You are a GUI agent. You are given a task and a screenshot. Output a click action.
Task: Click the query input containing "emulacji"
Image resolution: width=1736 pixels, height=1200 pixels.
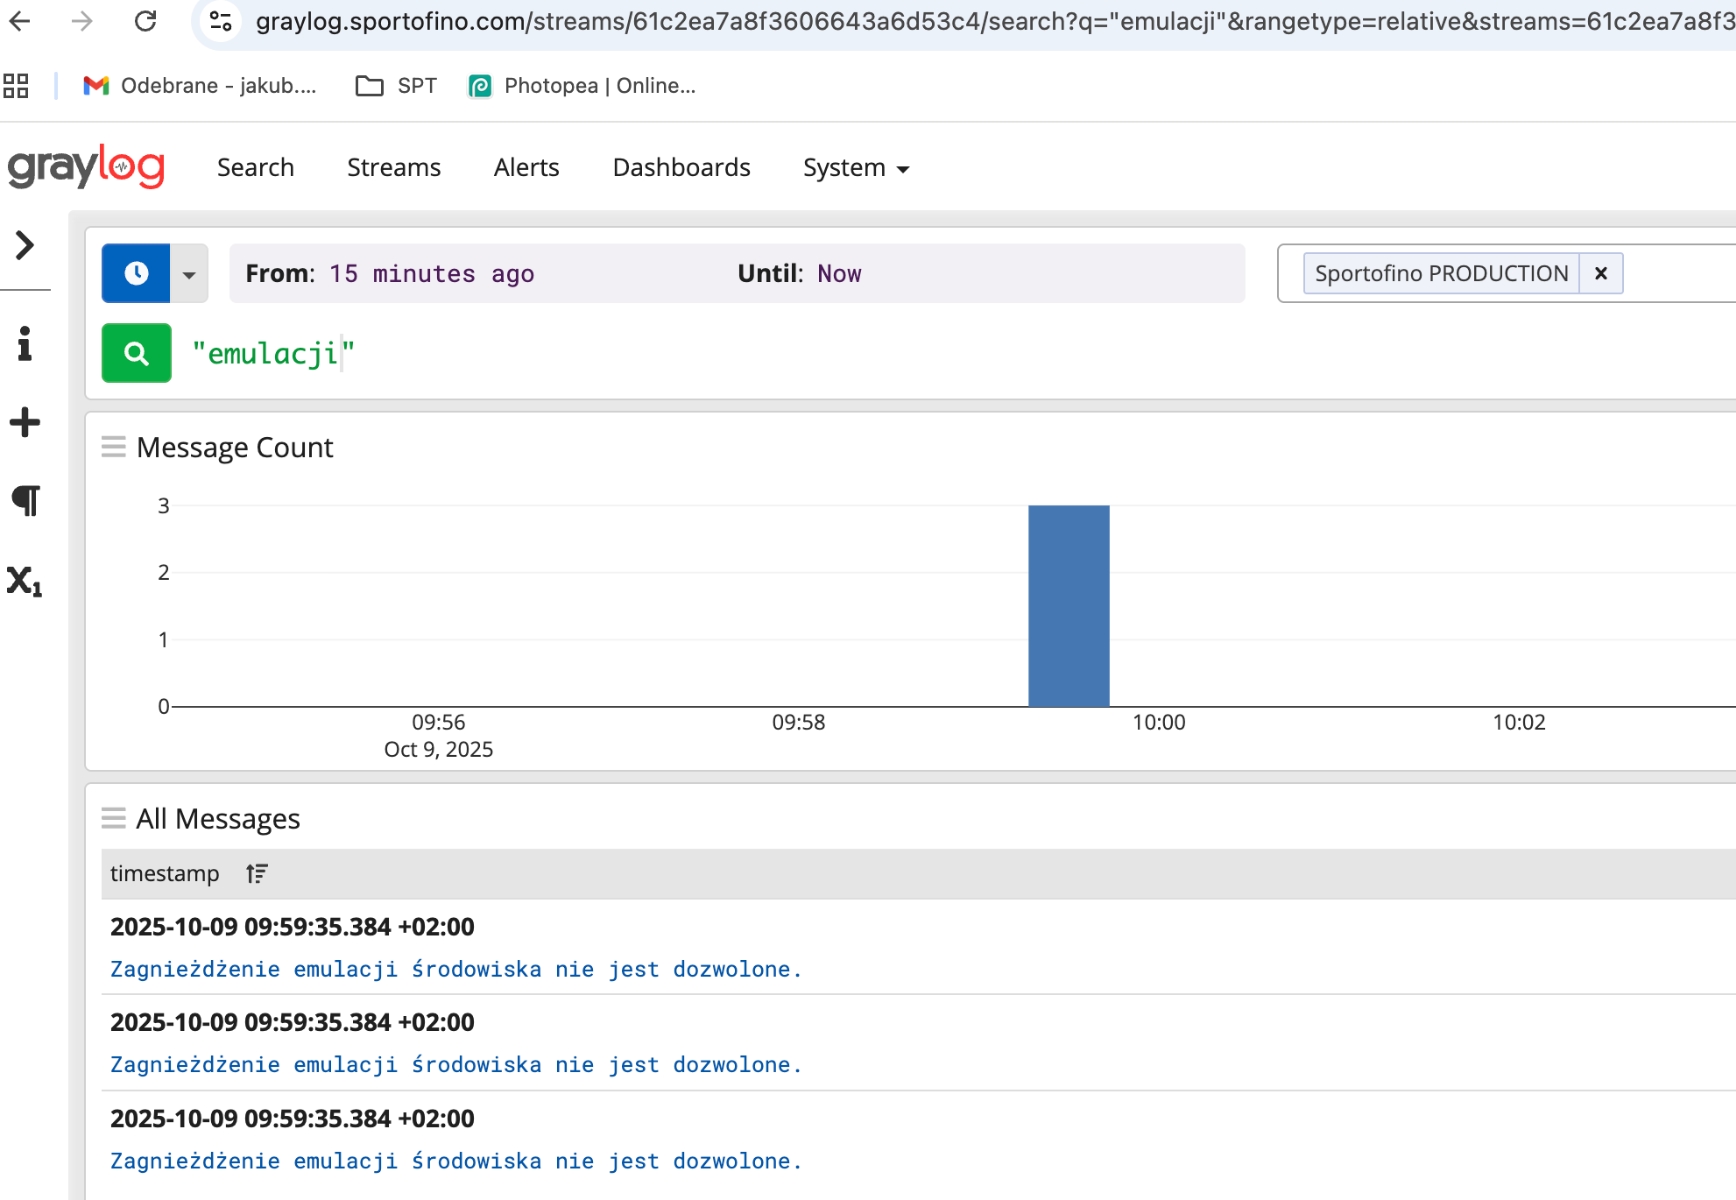click(x=700, y=353)
